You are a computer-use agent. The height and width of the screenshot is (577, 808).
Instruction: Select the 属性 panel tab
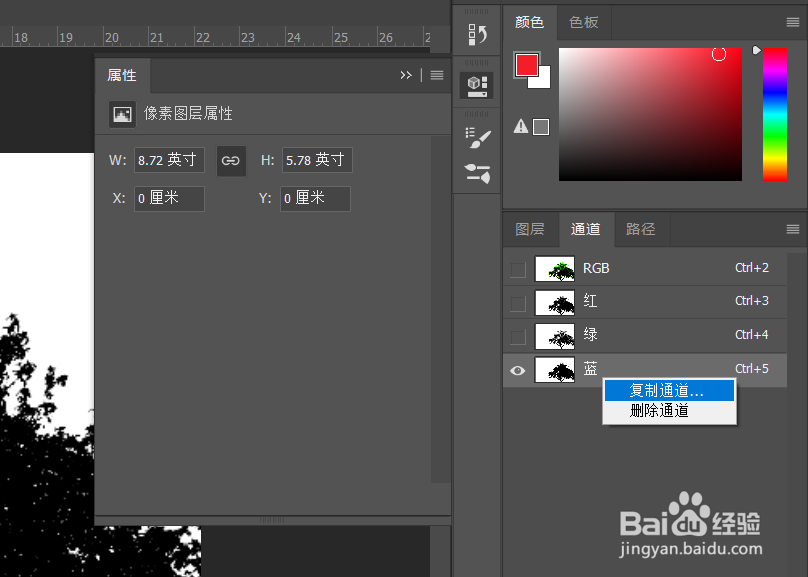pyautogui.click(x=122, y=75)
